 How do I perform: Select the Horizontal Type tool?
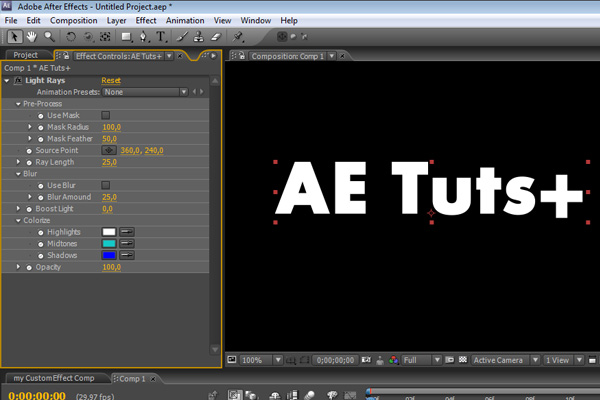point(161,37)
